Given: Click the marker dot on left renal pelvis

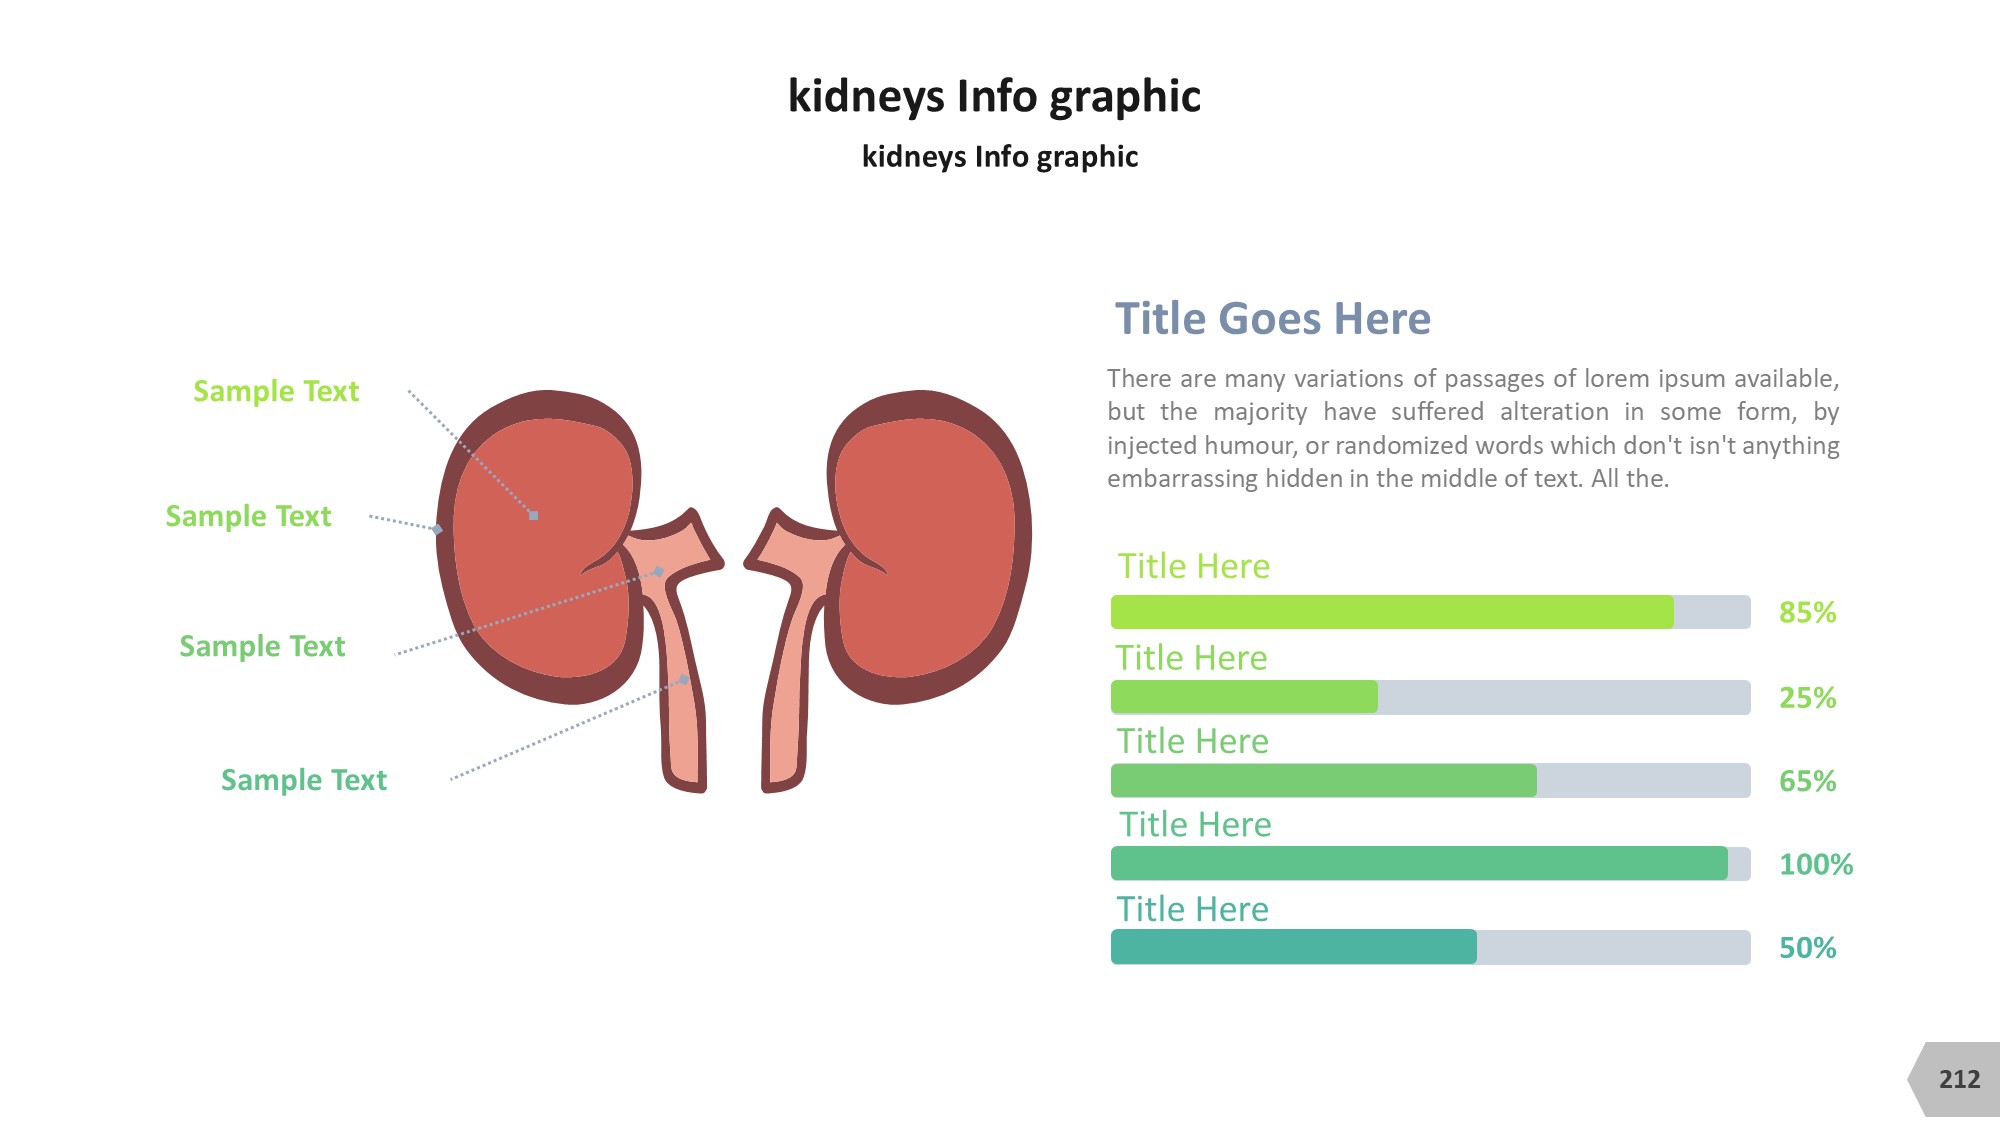Looking at the screenshot, I should click(x=659, y=571).
